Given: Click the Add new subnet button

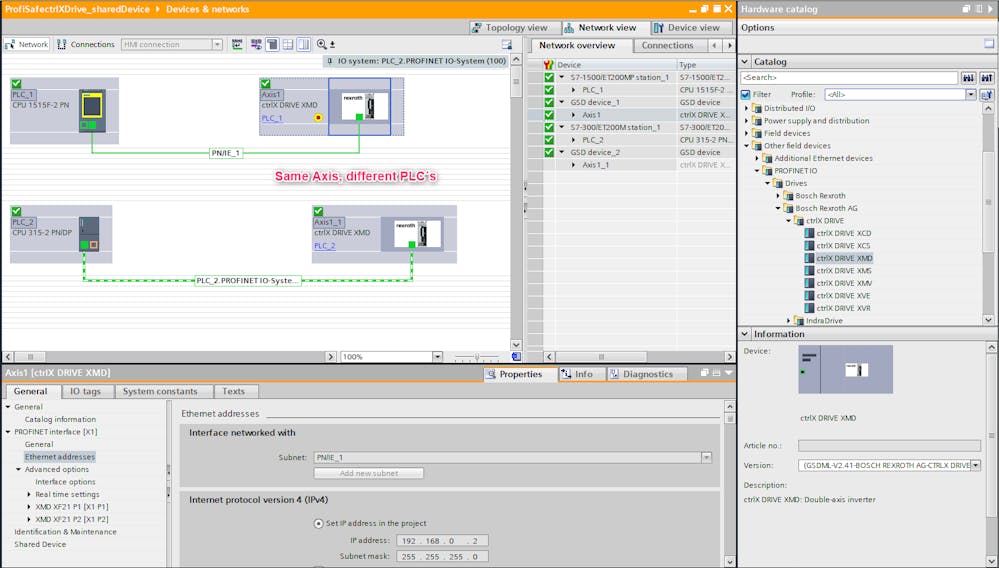Looking at the screenshot, I should 368,473.
